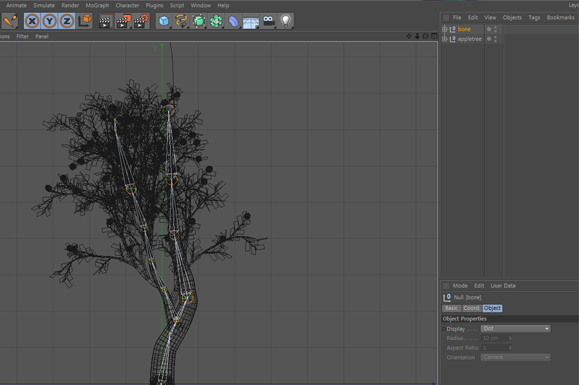Click the viewport zoom down-arrow icon

pyautogui.click(x=417, y=36)
